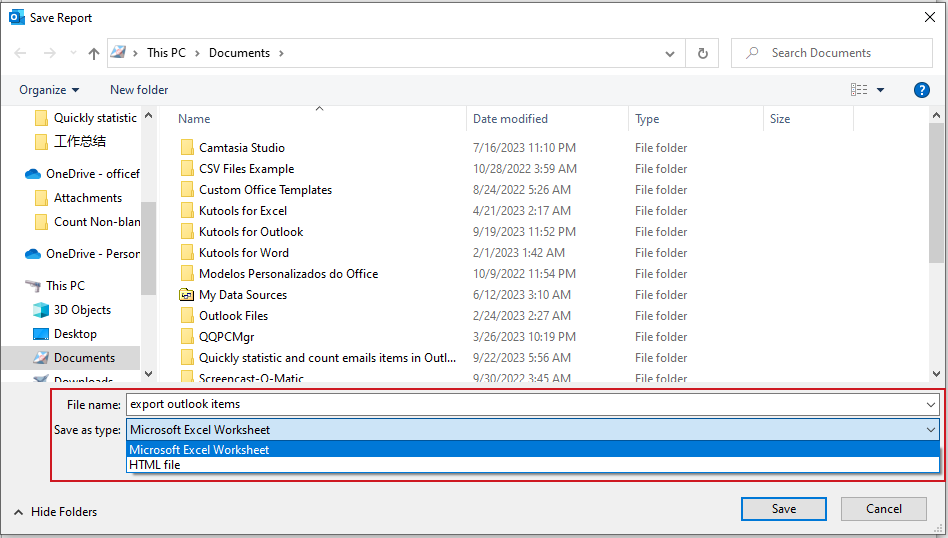This screenshot has width=948, height=538.
Task: Open recent locations dropdown arrow
Action: click(x=73, y=53)
